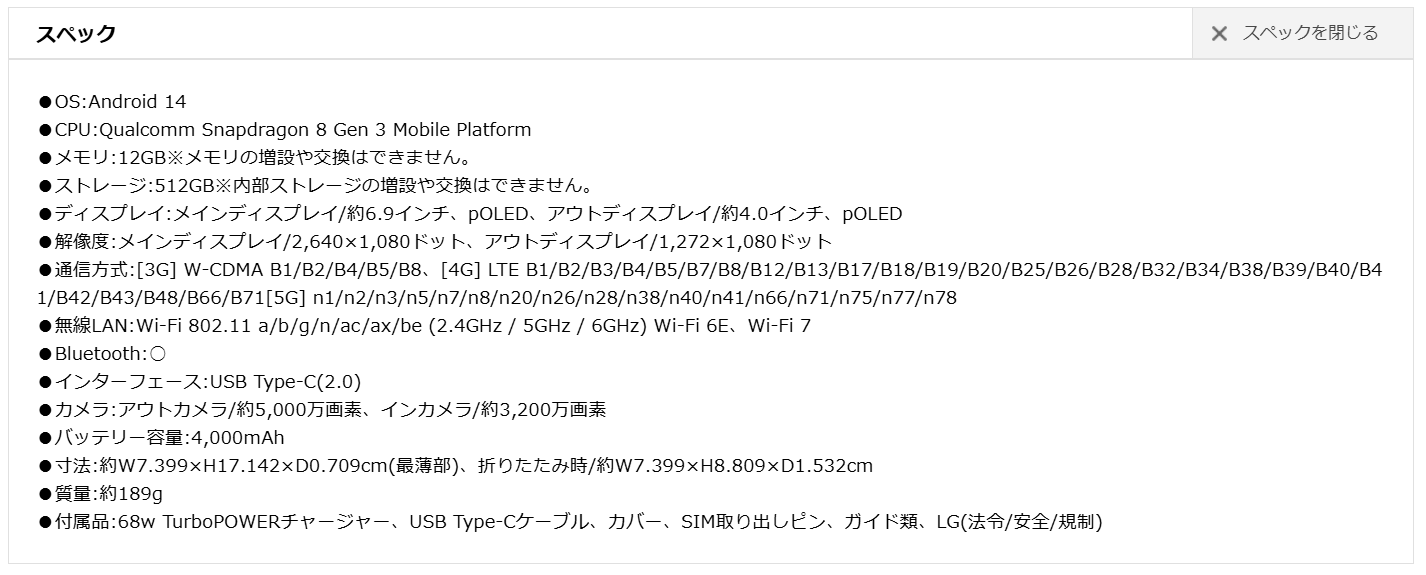
Task: Click the ストレージ:512GB spec line
Action: 316,185
